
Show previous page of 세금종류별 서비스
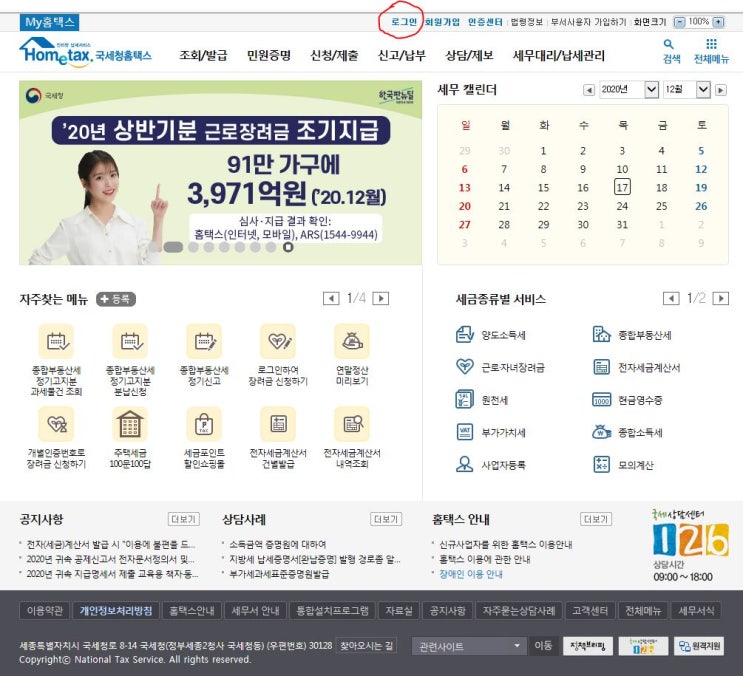coord(671,298)
